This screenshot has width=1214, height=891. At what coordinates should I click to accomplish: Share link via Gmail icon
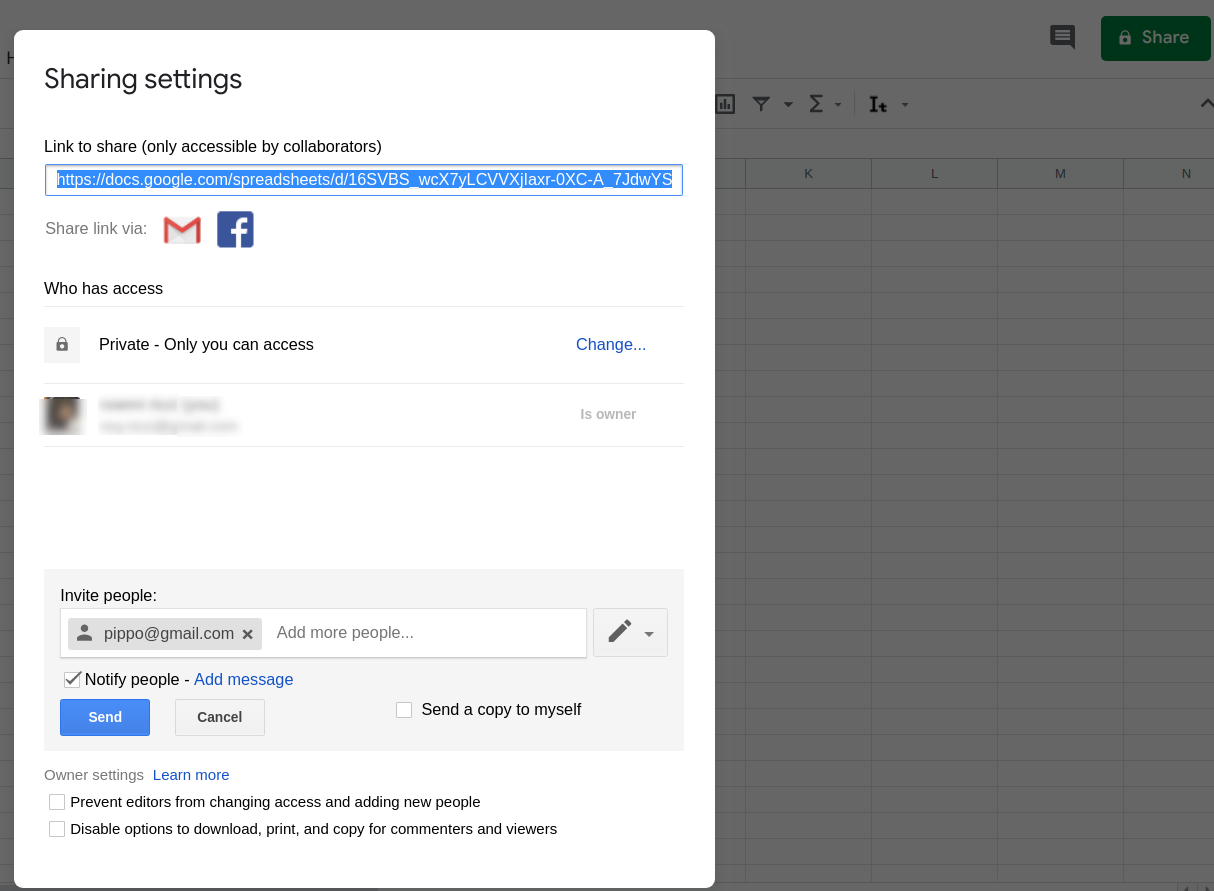tap(182, 230)
